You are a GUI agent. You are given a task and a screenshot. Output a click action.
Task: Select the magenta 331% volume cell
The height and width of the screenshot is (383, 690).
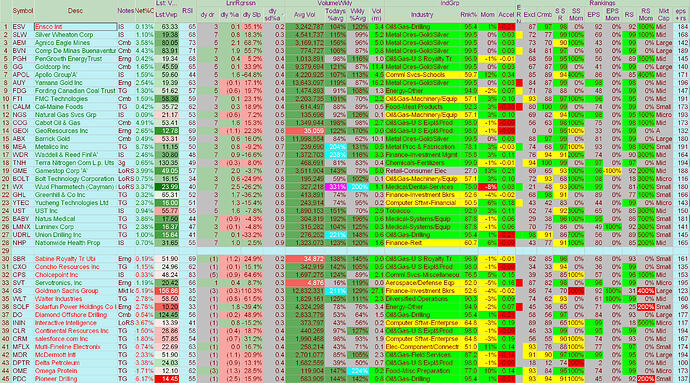pos(336,187)
